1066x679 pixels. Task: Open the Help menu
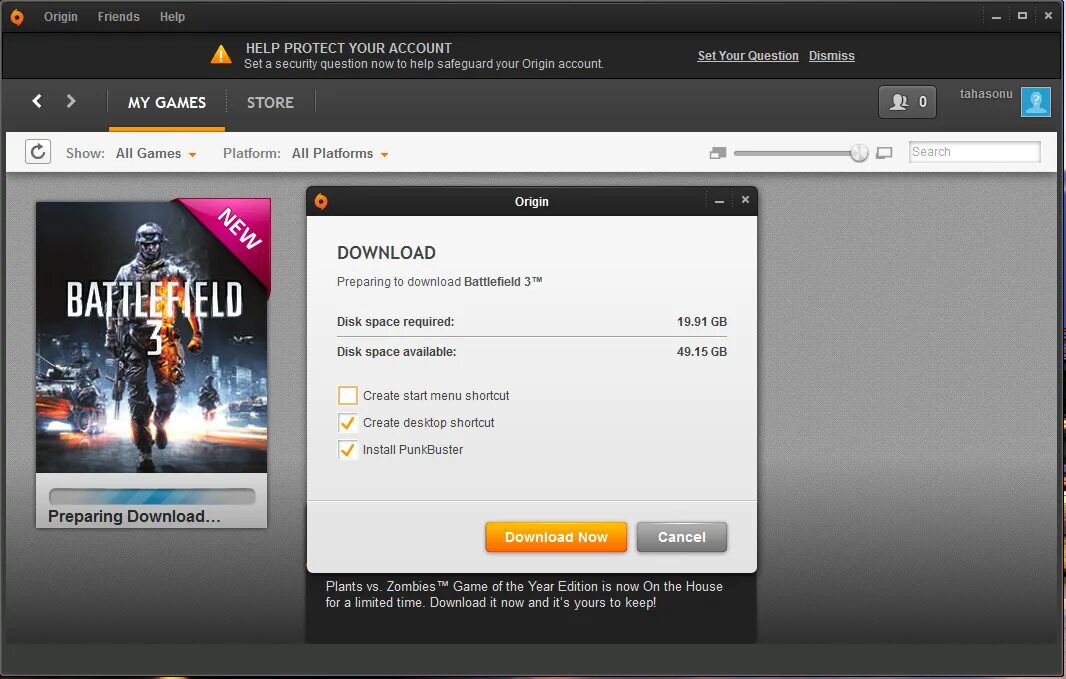[x=172, y=16]
